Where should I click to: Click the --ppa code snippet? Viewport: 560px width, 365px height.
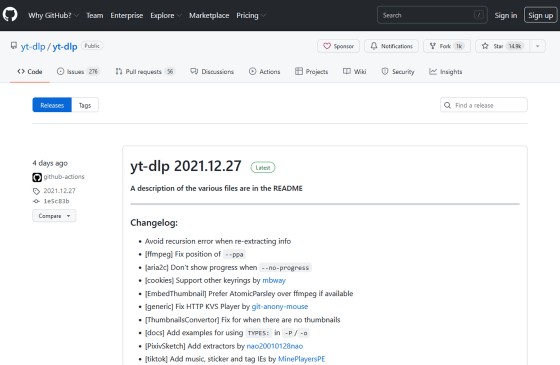tap(235, 254)
